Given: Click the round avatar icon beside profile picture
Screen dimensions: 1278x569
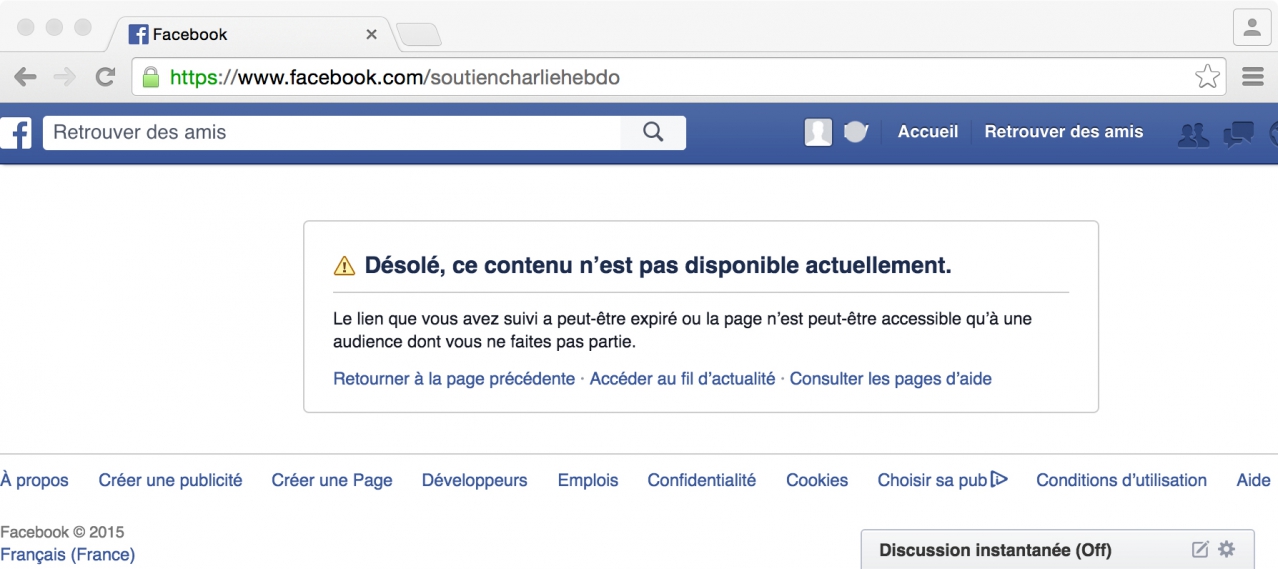Looking at the screenshot, I should click(855, 132).
